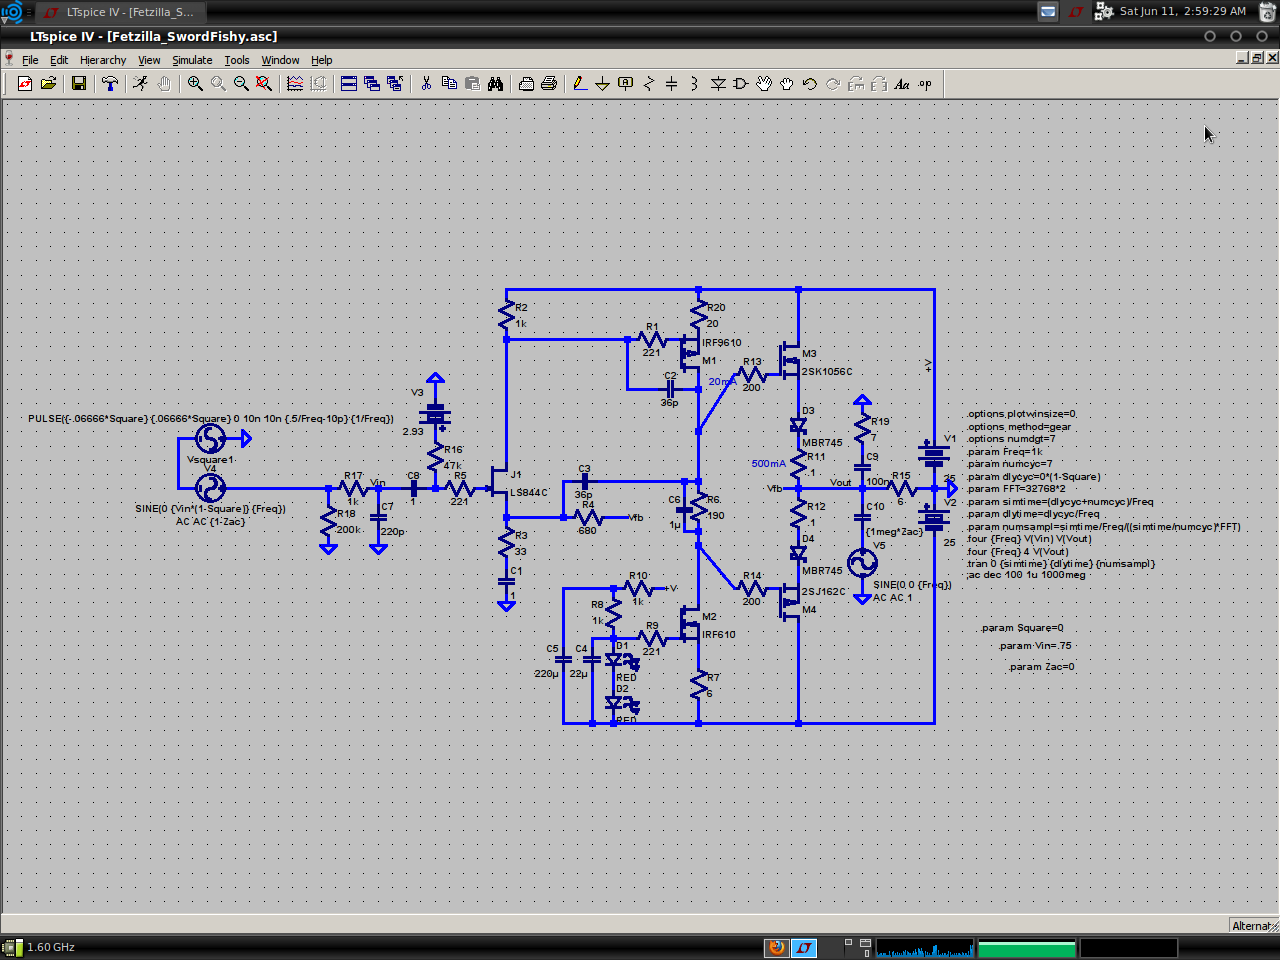
Task: Click the Print Setup icon
Action: click(526, 84)
